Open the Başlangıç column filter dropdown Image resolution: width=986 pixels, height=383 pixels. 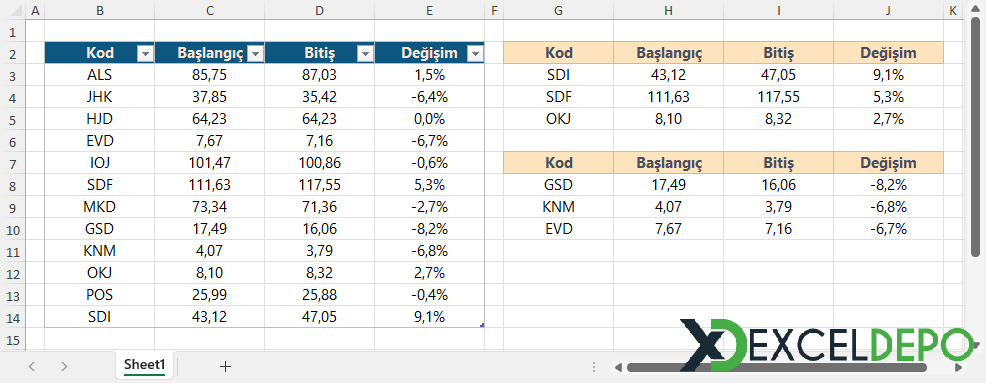(x=255, y=55)
